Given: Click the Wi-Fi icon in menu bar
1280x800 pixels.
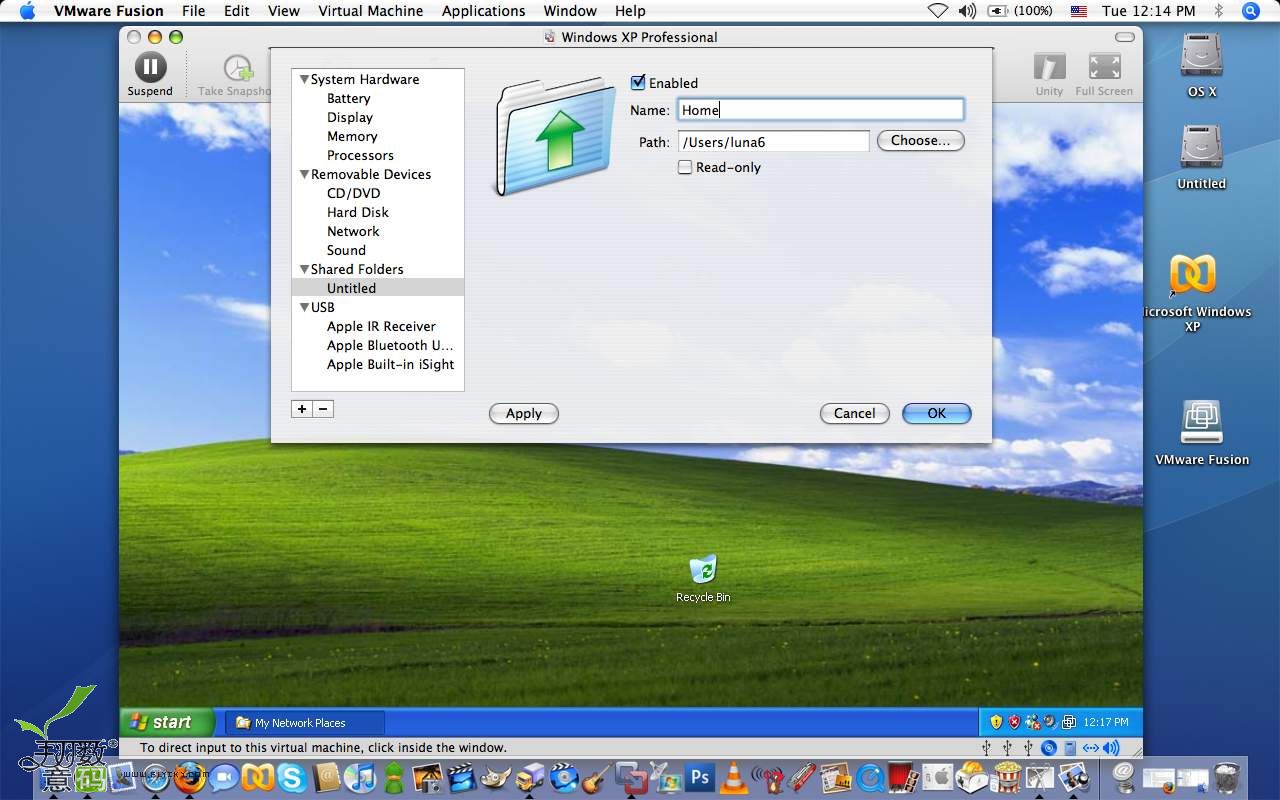Looking at the screenshot, I should point(937,11).
